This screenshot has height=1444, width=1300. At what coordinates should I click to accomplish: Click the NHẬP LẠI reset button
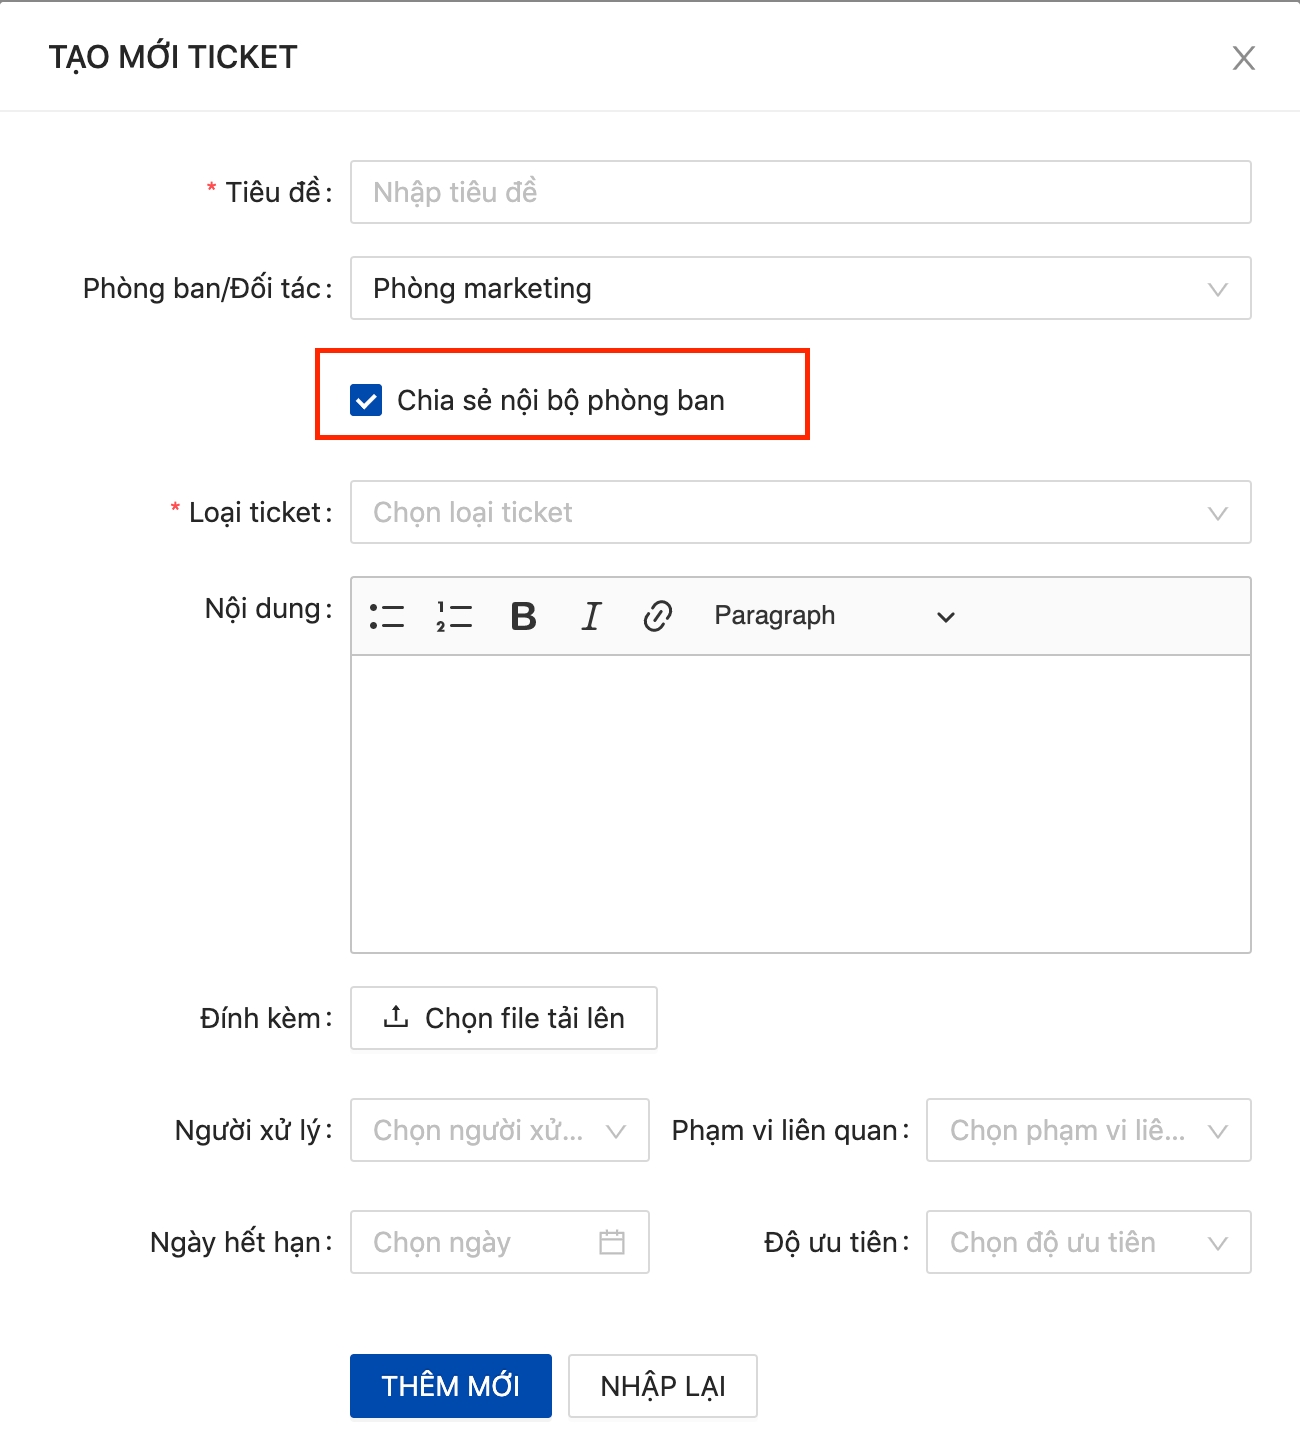pos(662,1386)
